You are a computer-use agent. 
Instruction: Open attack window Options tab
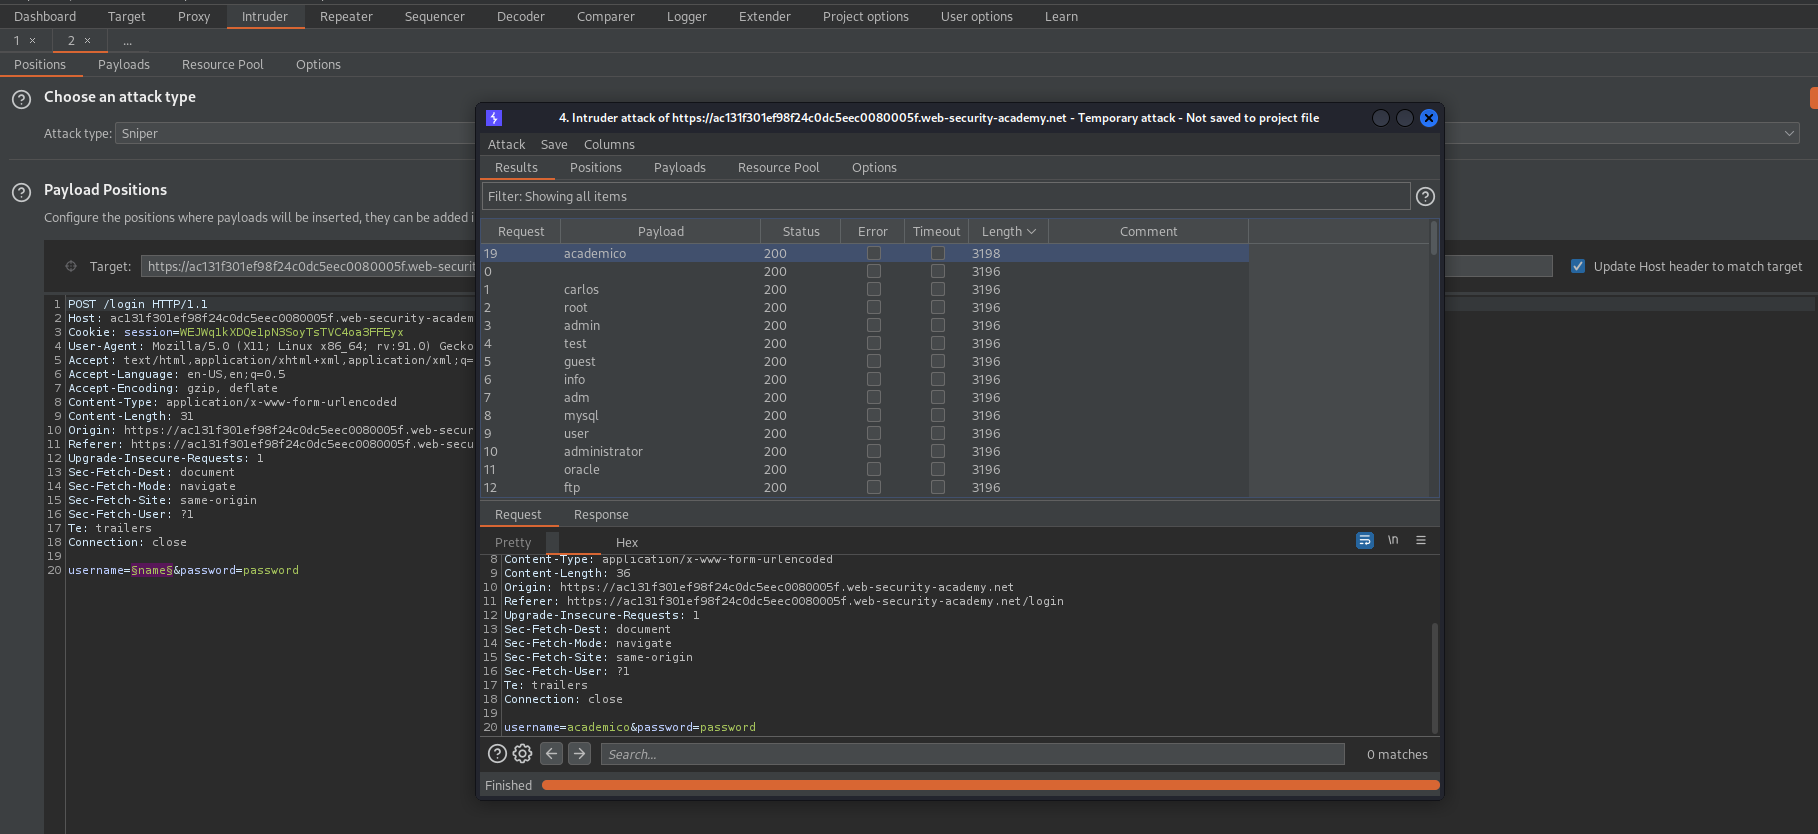(x=874, y=167)
